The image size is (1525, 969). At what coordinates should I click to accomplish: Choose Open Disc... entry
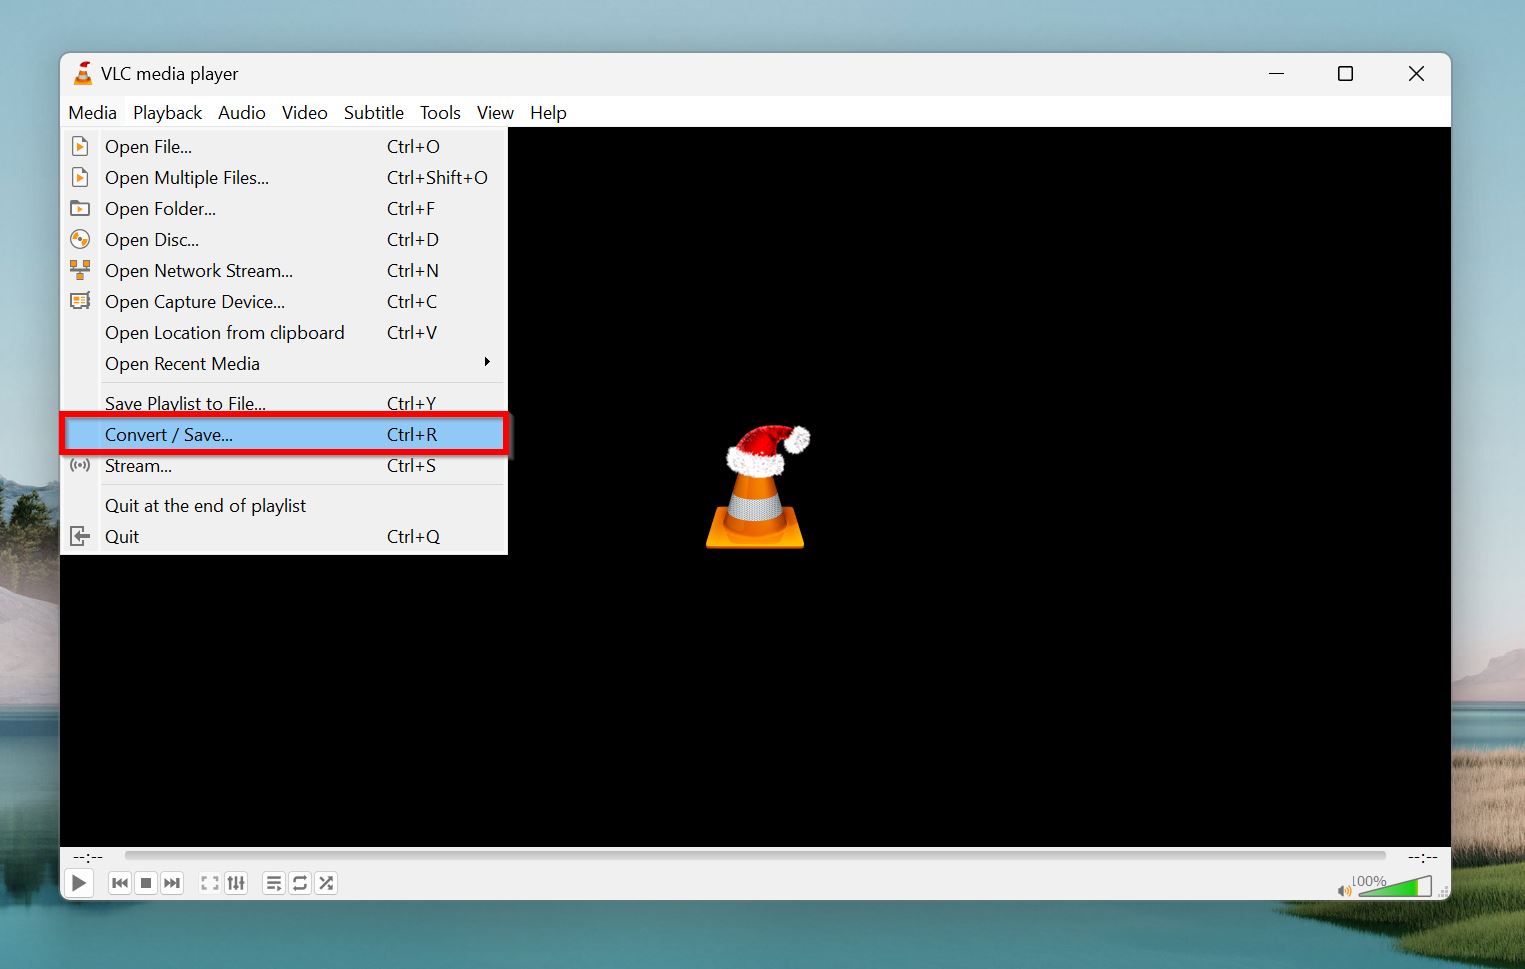click(284, 240)
